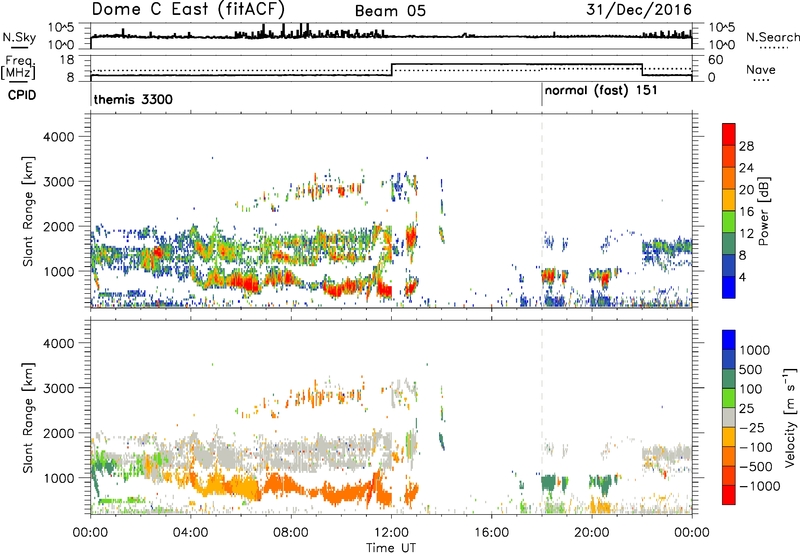Select the "Freq. [MHz]" axis label
This screenshot has width=800, height=554.
pyautogui.click(x=18, y=68)
